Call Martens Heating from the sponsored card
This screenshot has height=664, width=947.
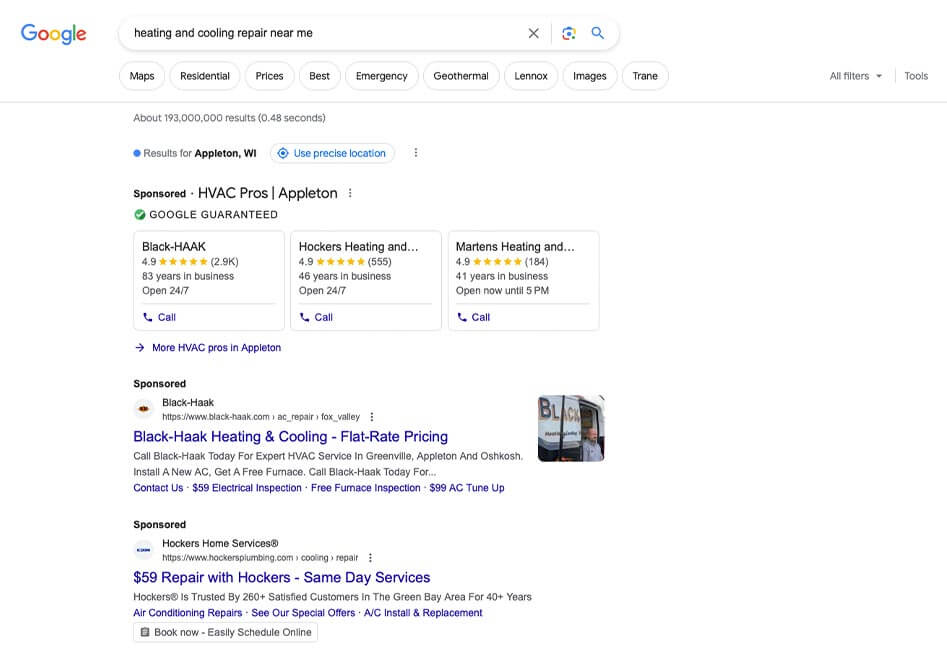coord(474,317)
